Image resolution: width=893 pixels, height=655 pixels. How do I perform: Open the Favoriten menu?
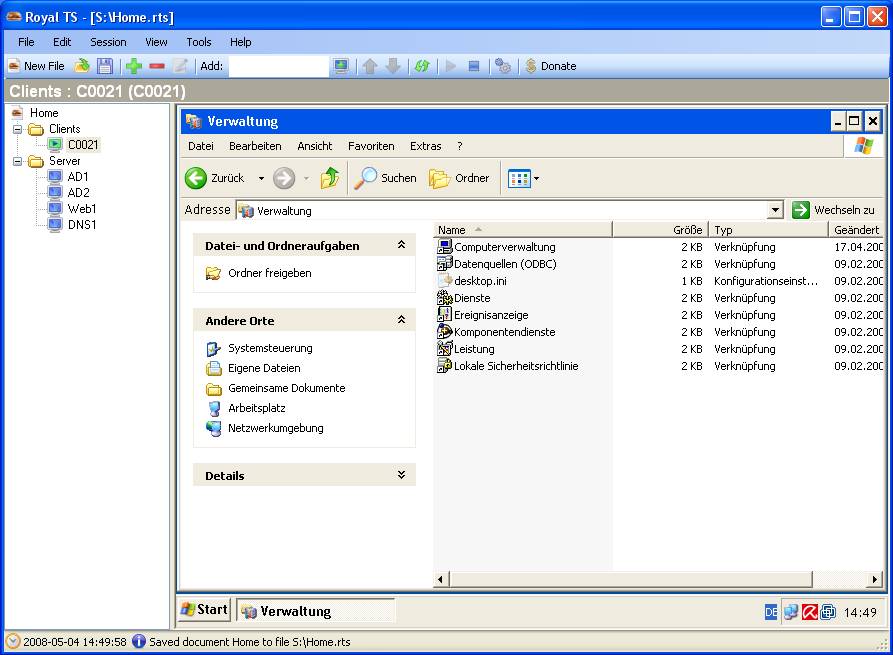tap(371, 146)
